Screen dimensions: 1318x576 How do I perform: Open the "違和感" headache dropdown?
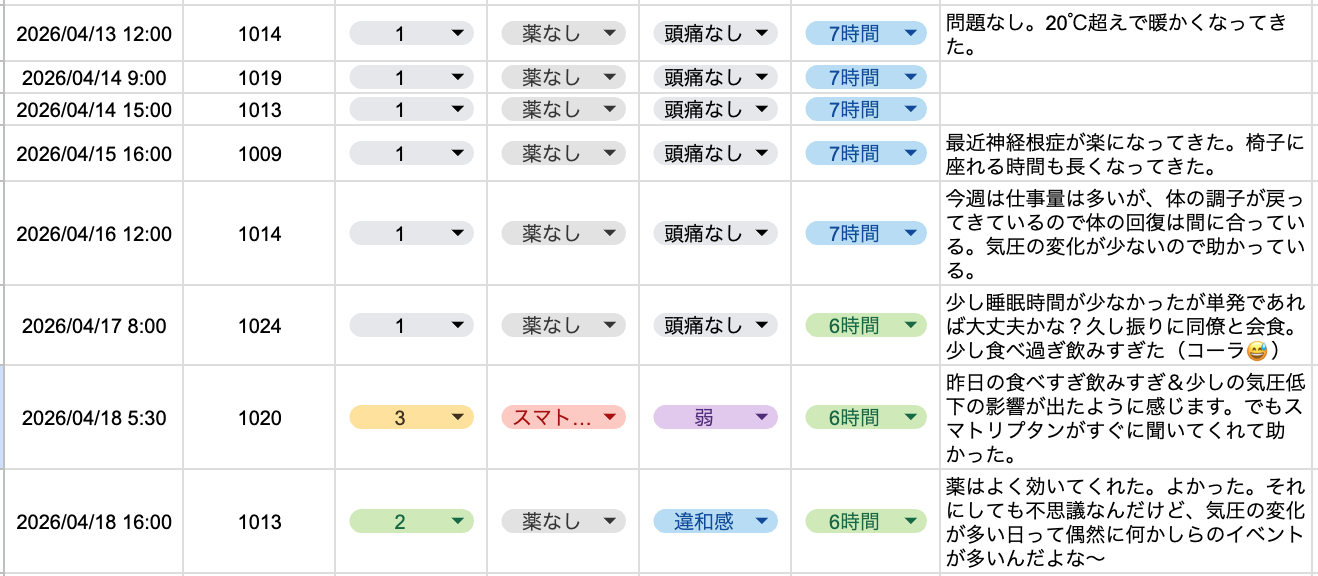pos(713,520)
